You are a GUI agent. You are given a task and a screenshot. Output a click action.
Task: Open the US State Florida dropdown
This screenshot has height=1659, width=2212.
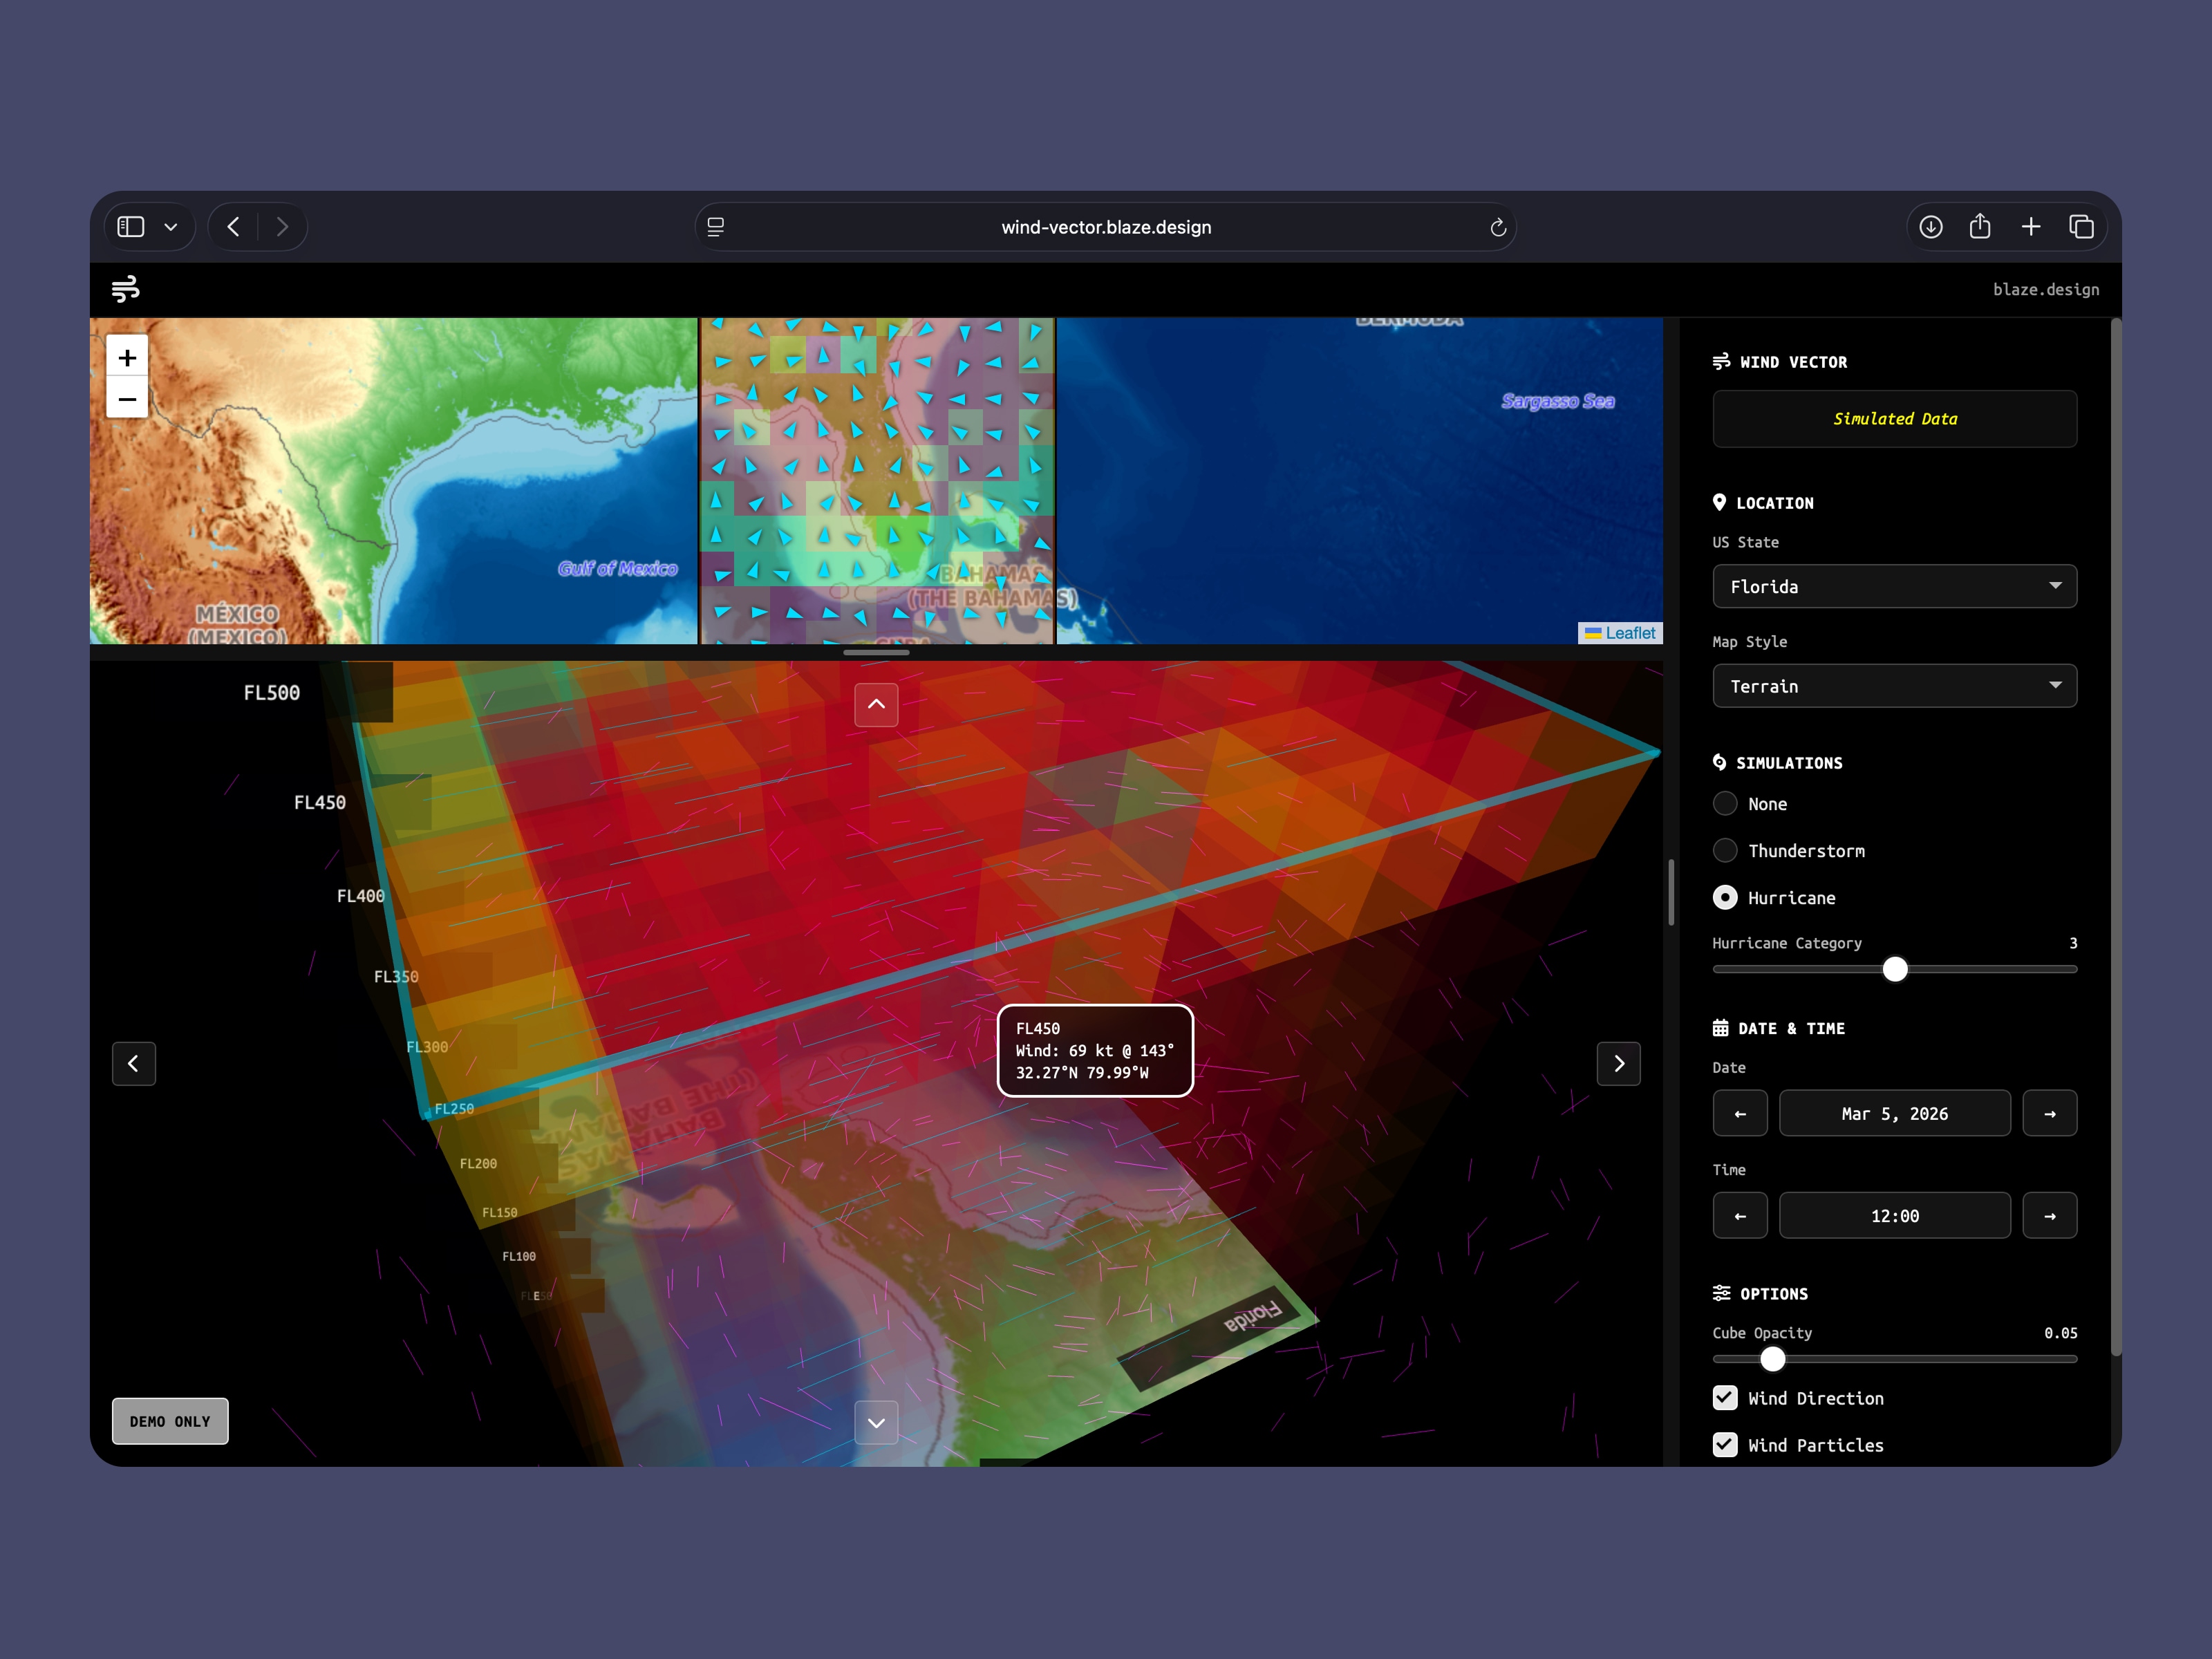[1894, 587]
